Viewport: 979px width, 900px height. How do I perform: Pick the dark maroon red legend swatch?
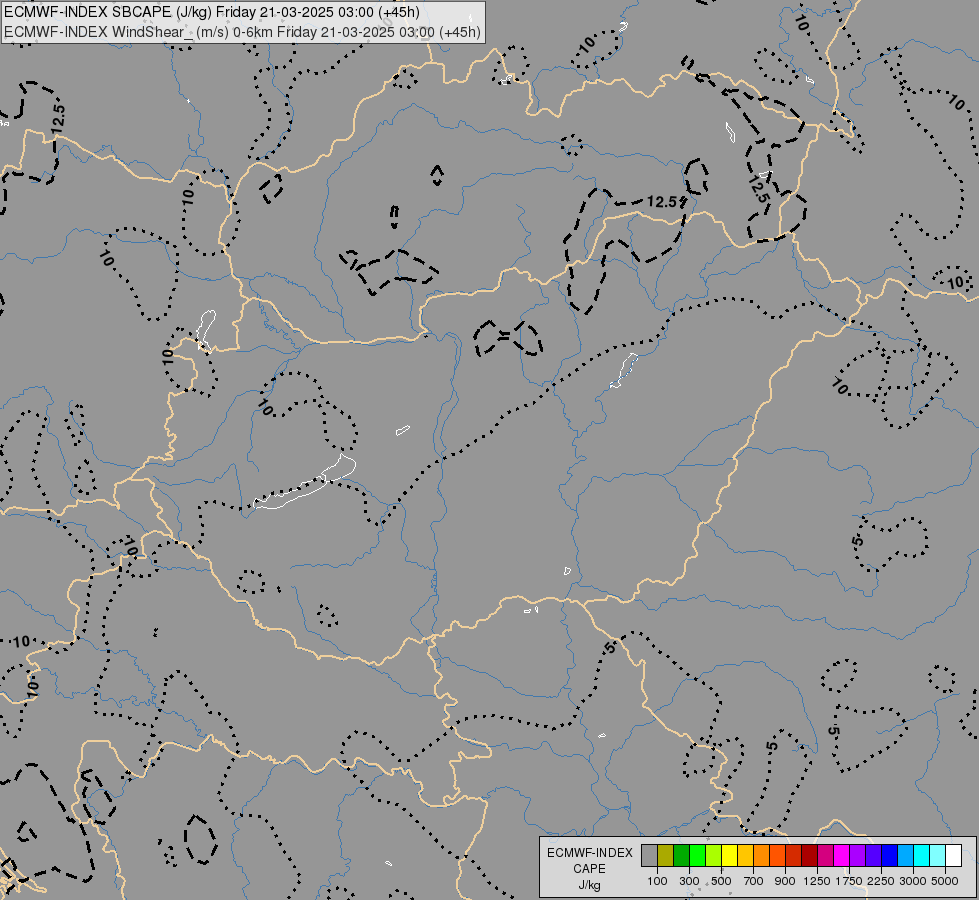810,855
